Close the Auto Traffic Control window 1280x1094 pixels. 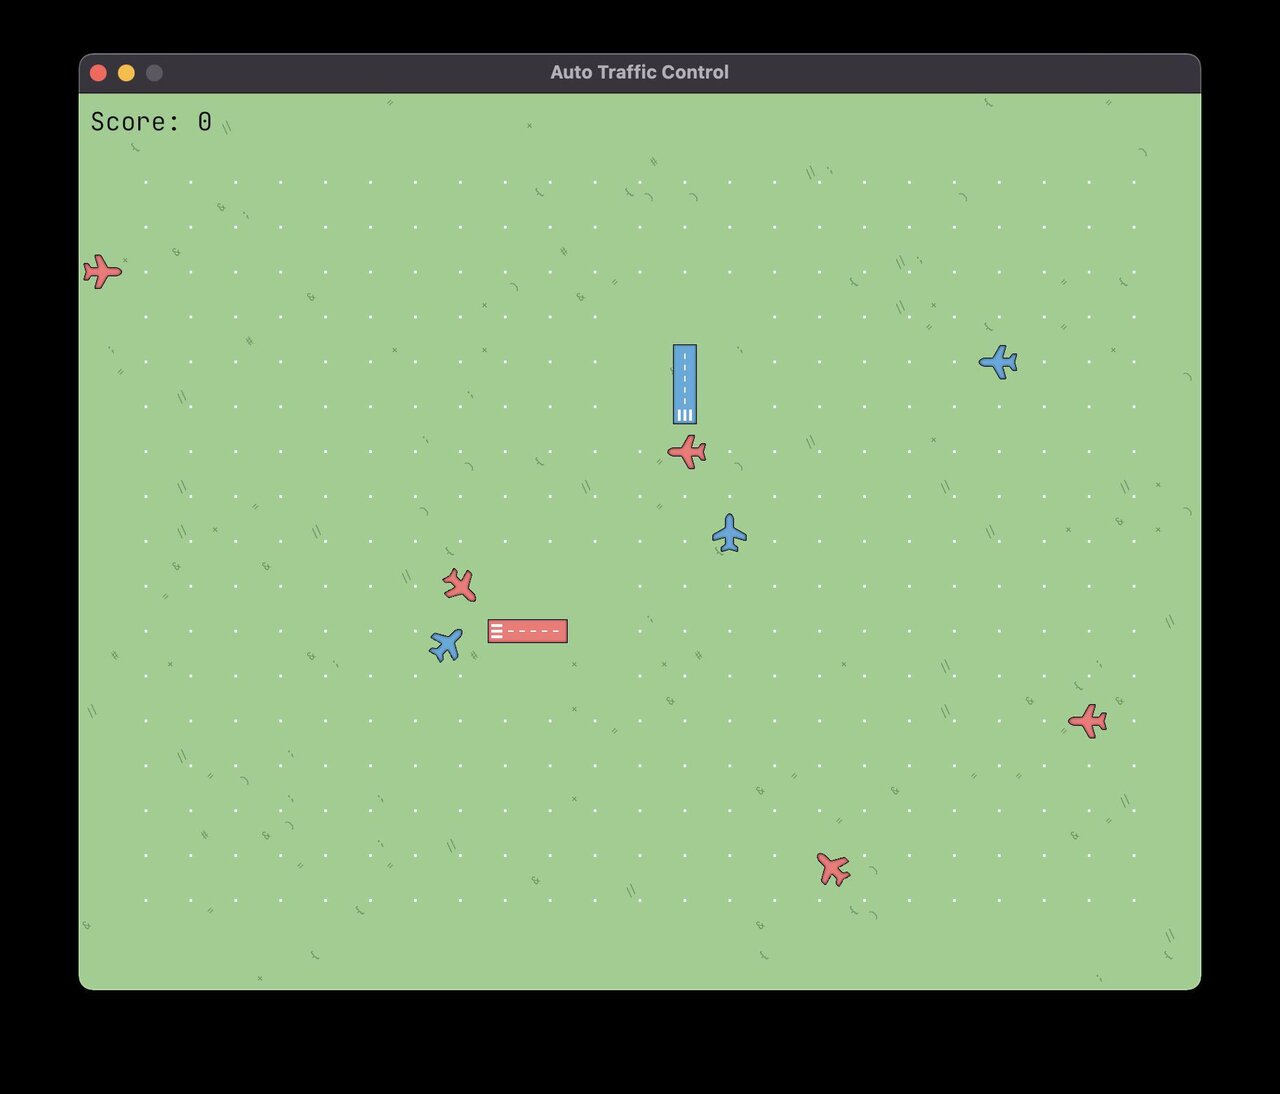click(98, 73)
